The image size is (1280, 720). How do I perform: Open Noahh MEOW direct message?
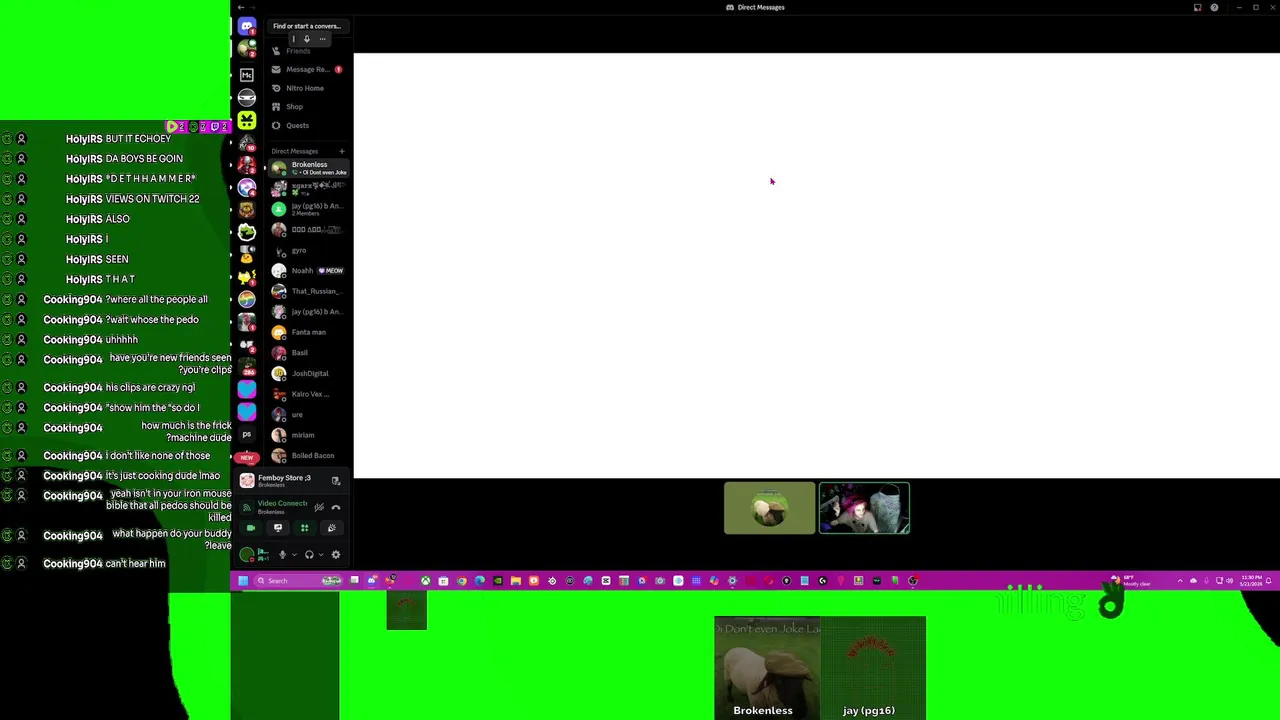coord(309,271)
